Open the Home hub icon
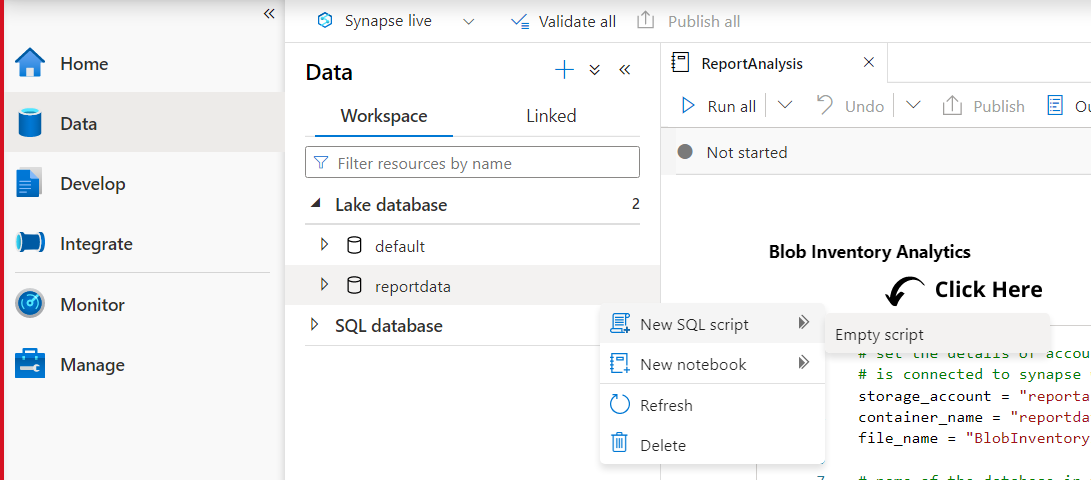The width and height of the screenshot is (1091, 480). 31,63
